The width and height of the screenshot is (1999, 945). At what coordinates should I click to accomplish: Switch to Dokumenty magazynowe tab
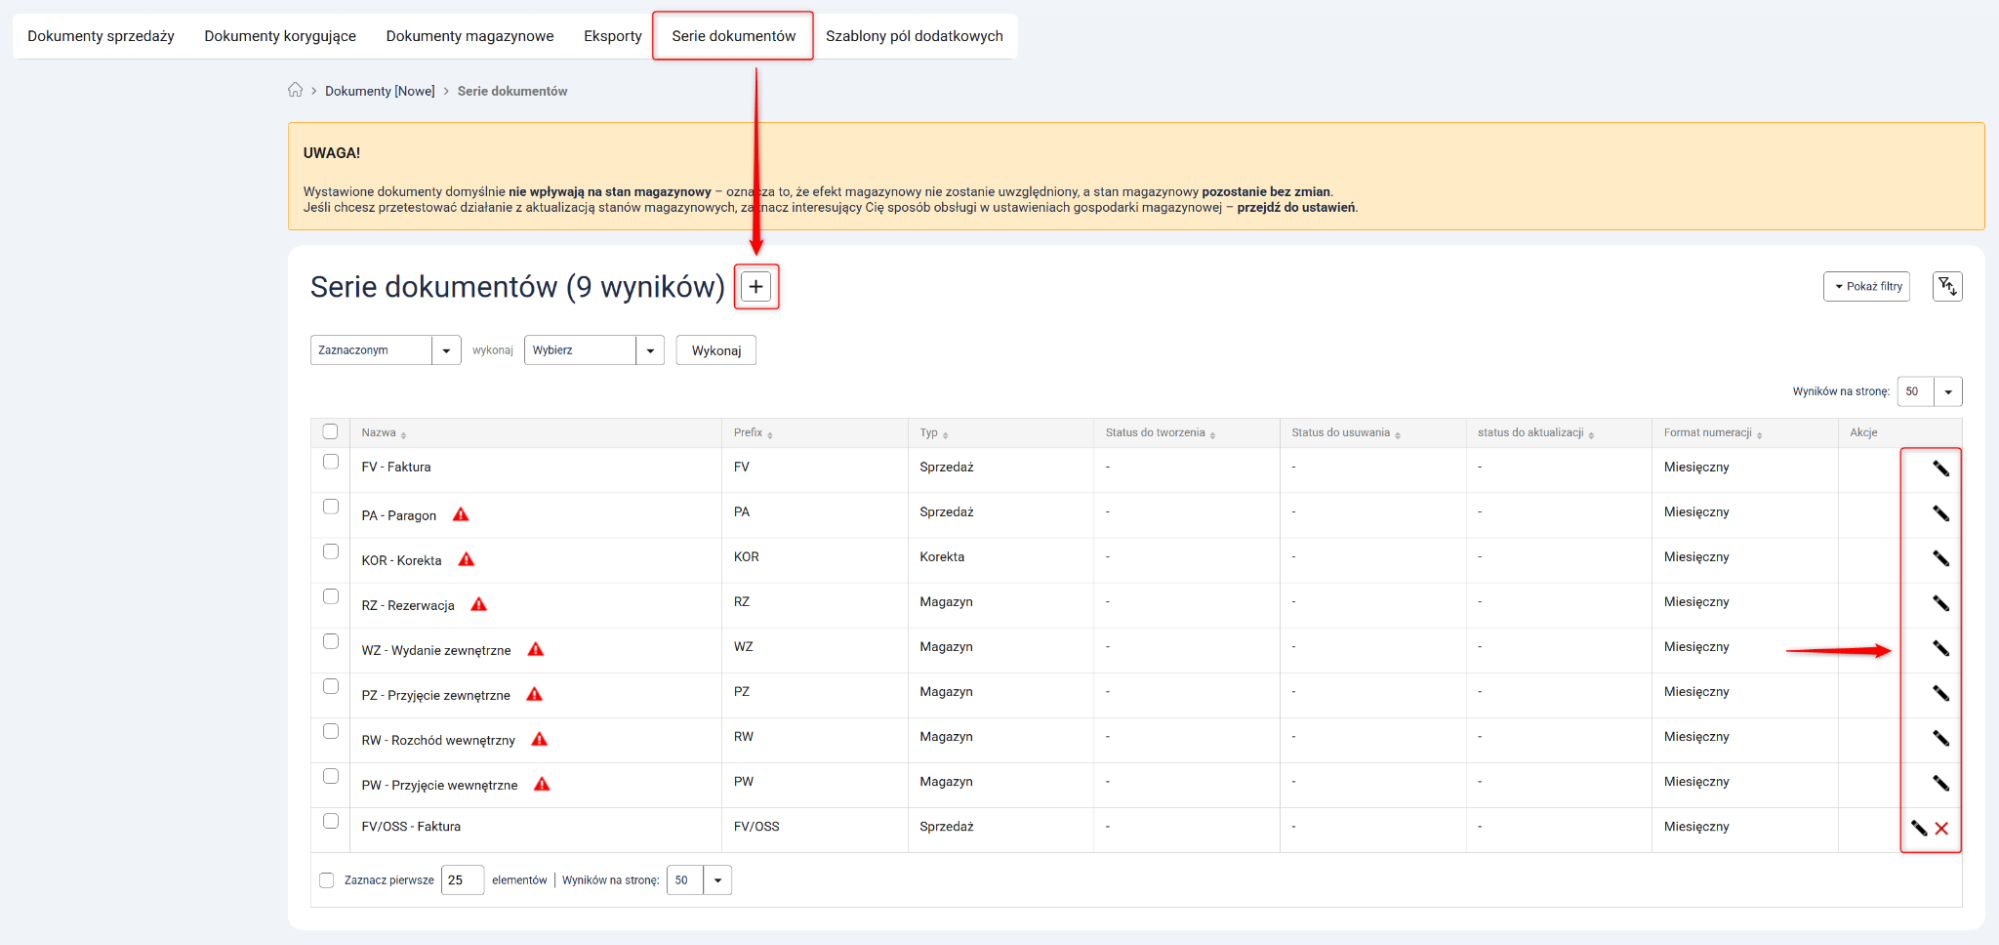(x=469, y=36)
